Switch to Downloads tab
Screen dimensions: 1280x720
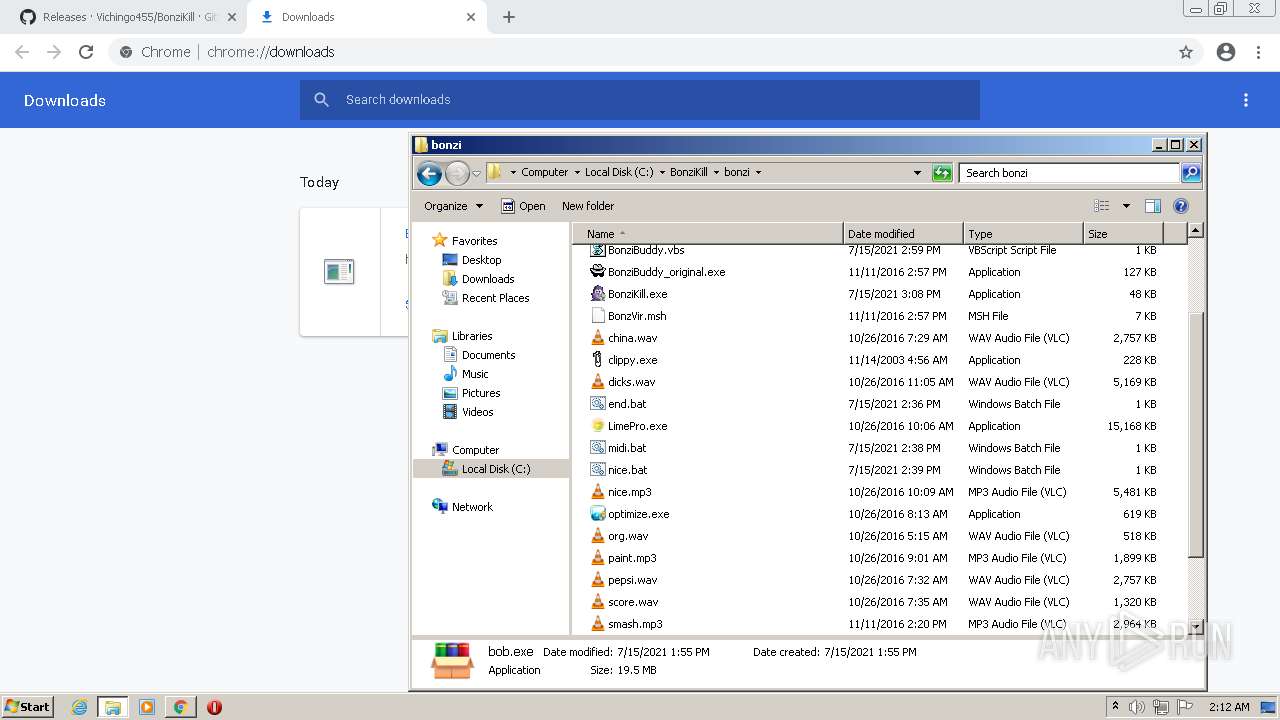(x=367, y=17)
